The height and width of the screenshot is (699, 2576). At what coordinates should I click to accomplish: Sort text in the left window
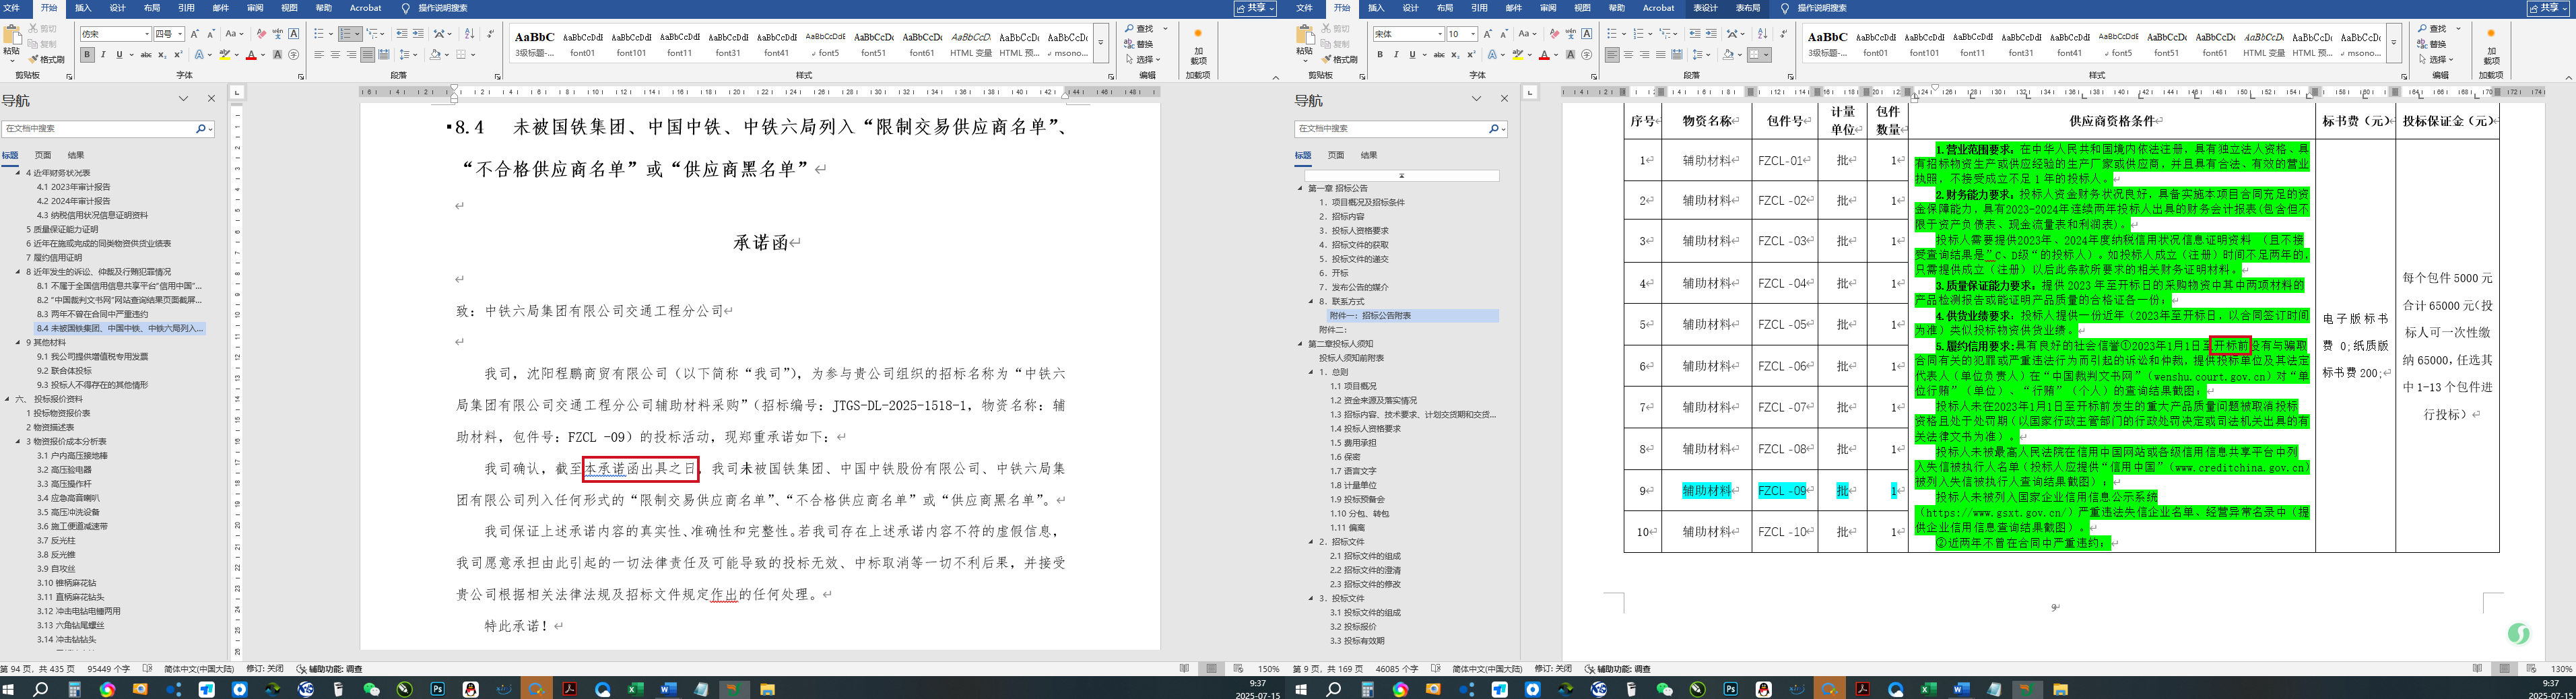click(x=470, y=34)
